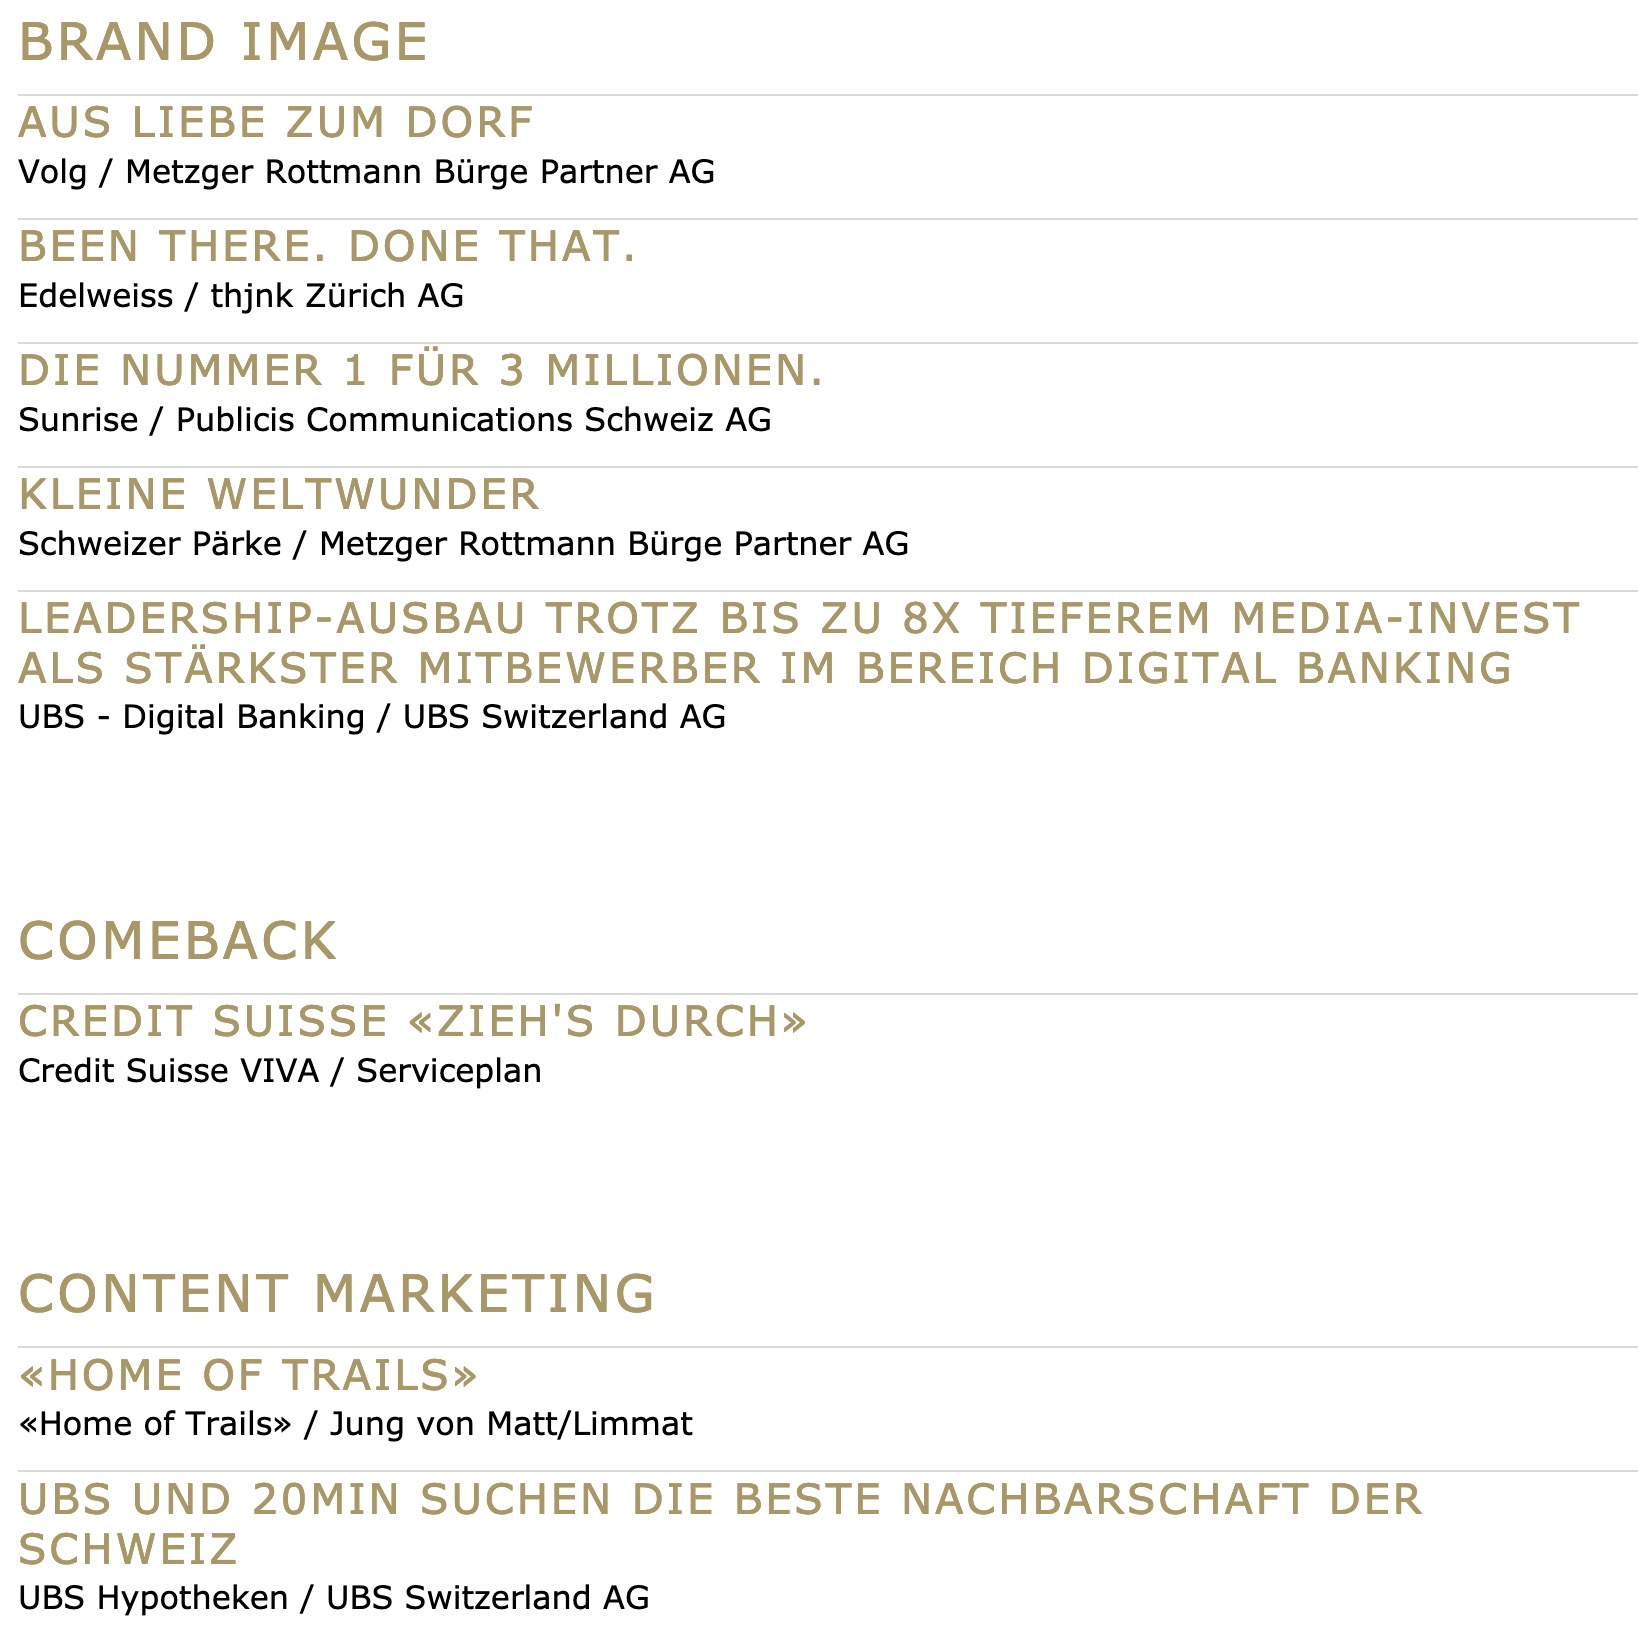Open the "Leadership-Ausbau trotz bis zu 8x" headline
The image size is (1638, 1630).
[x=799, y=643]
